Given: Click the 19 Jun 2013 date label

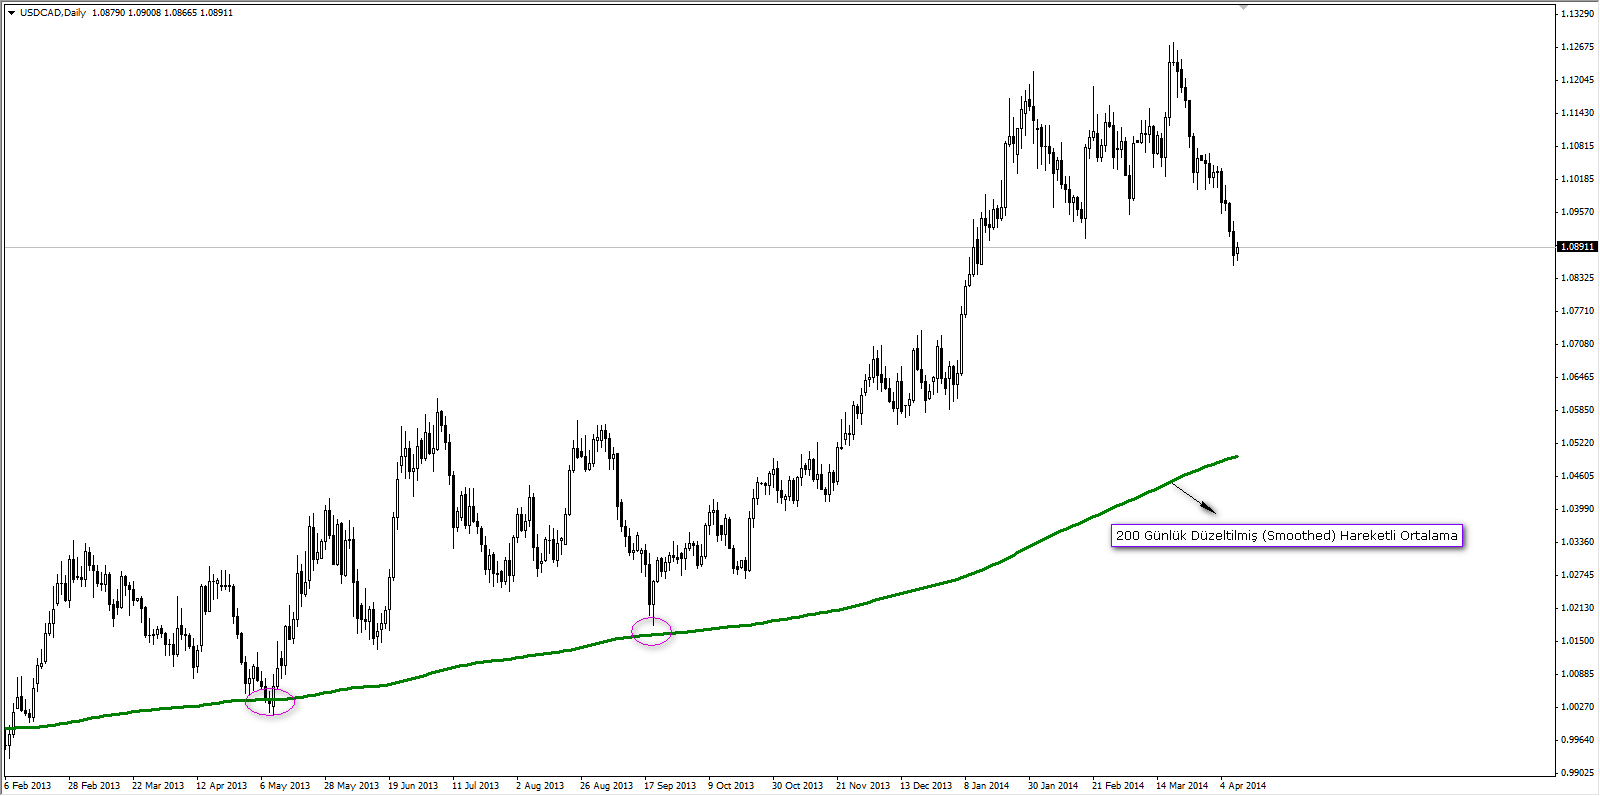Looking at the screenshot, I should click(413, 786).
